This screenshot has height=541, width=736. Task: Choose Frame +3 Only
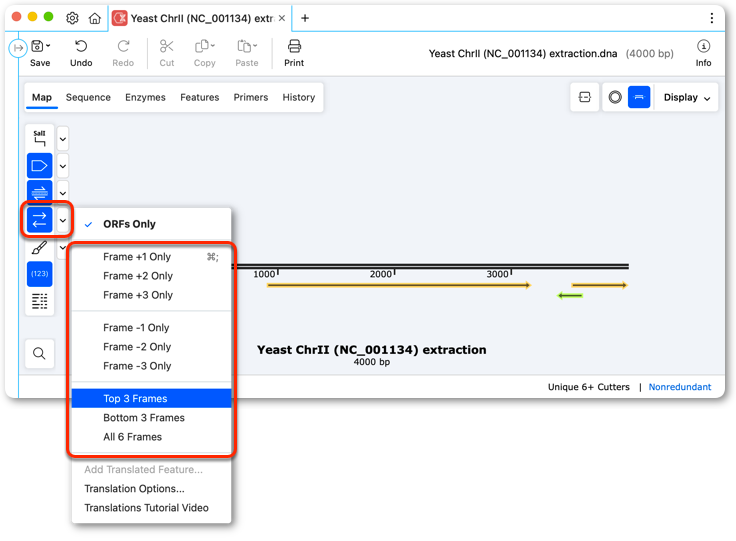[151, 295]
